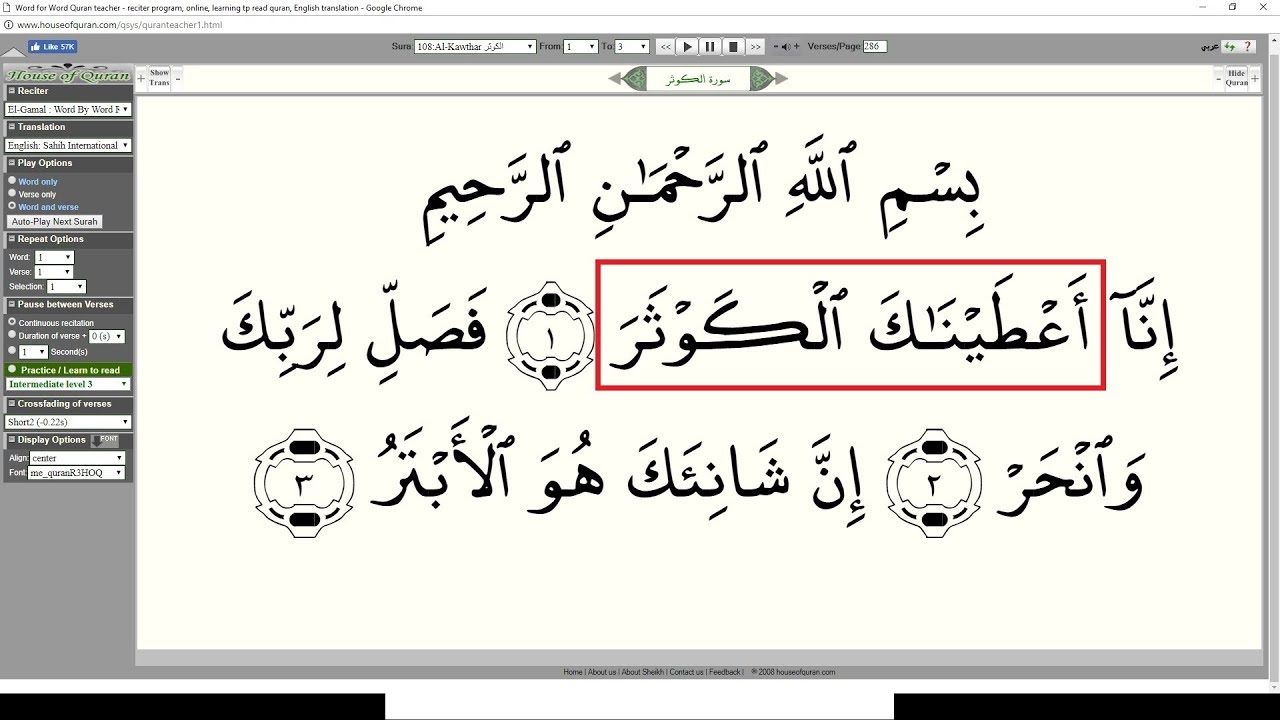Open the Feedback footer link

725,672
